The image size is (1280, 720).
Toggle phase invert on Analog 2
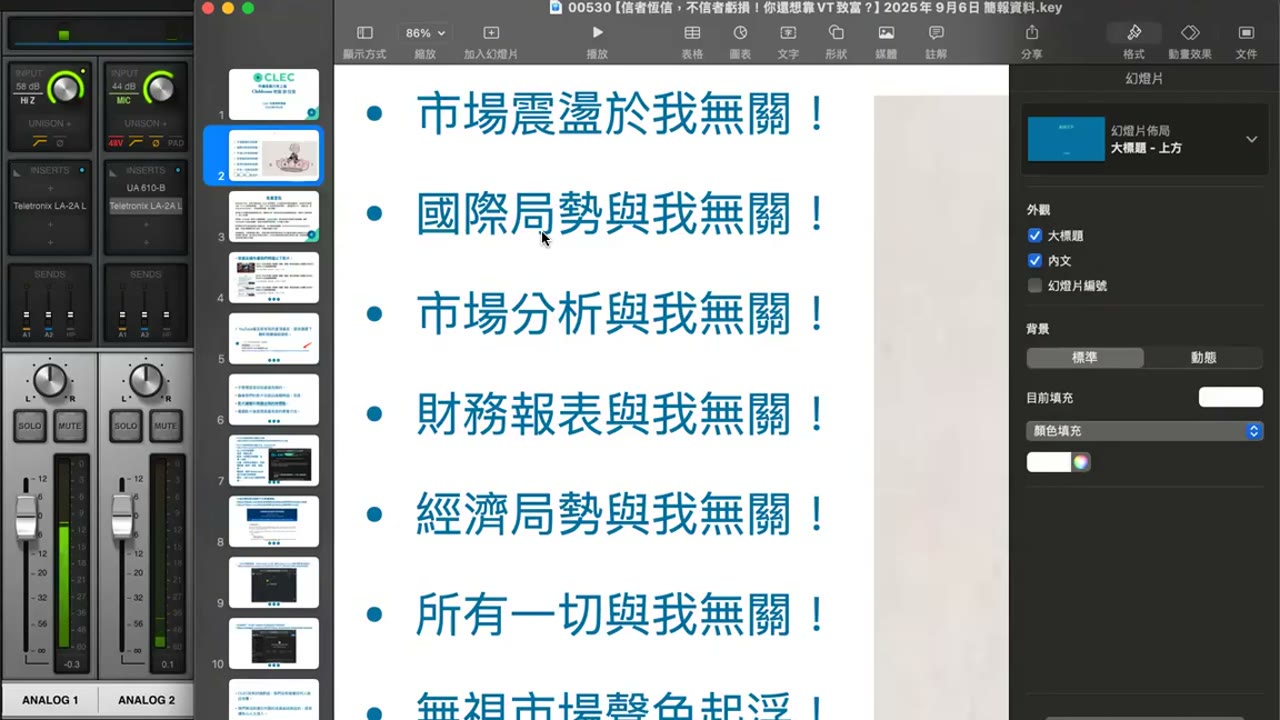point(155,143)
